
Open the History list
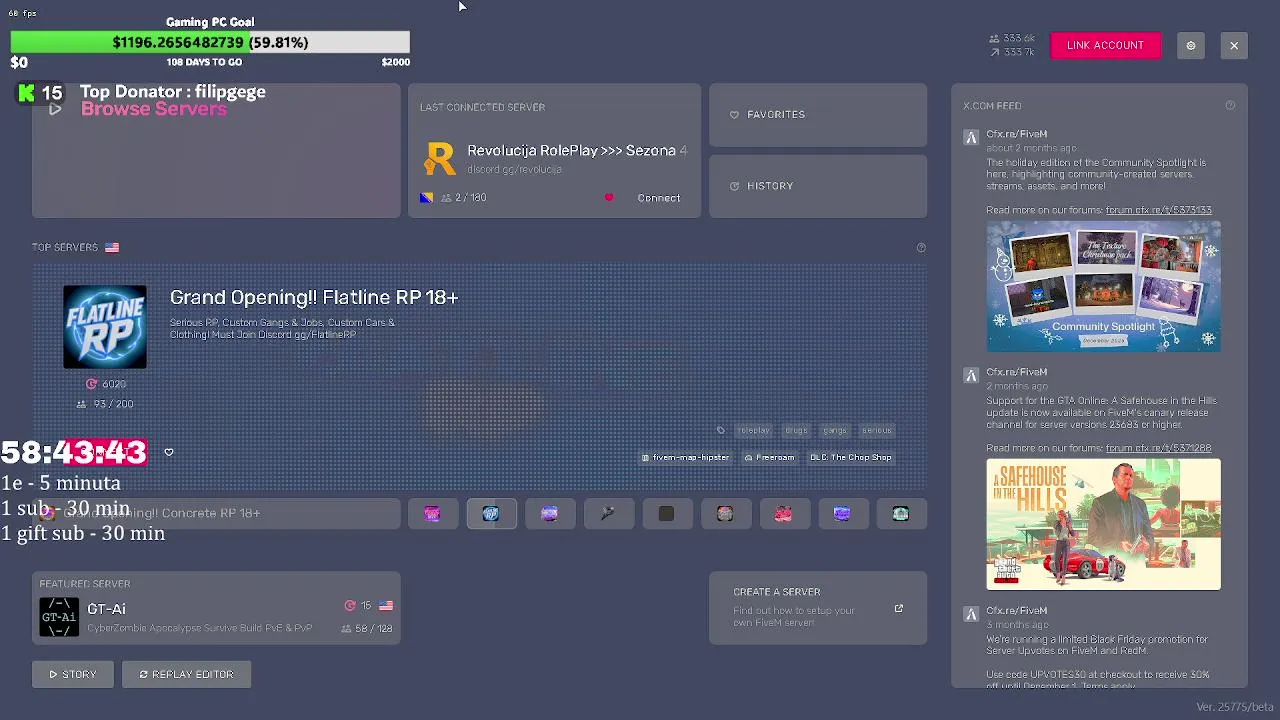(x=818, y=186)
